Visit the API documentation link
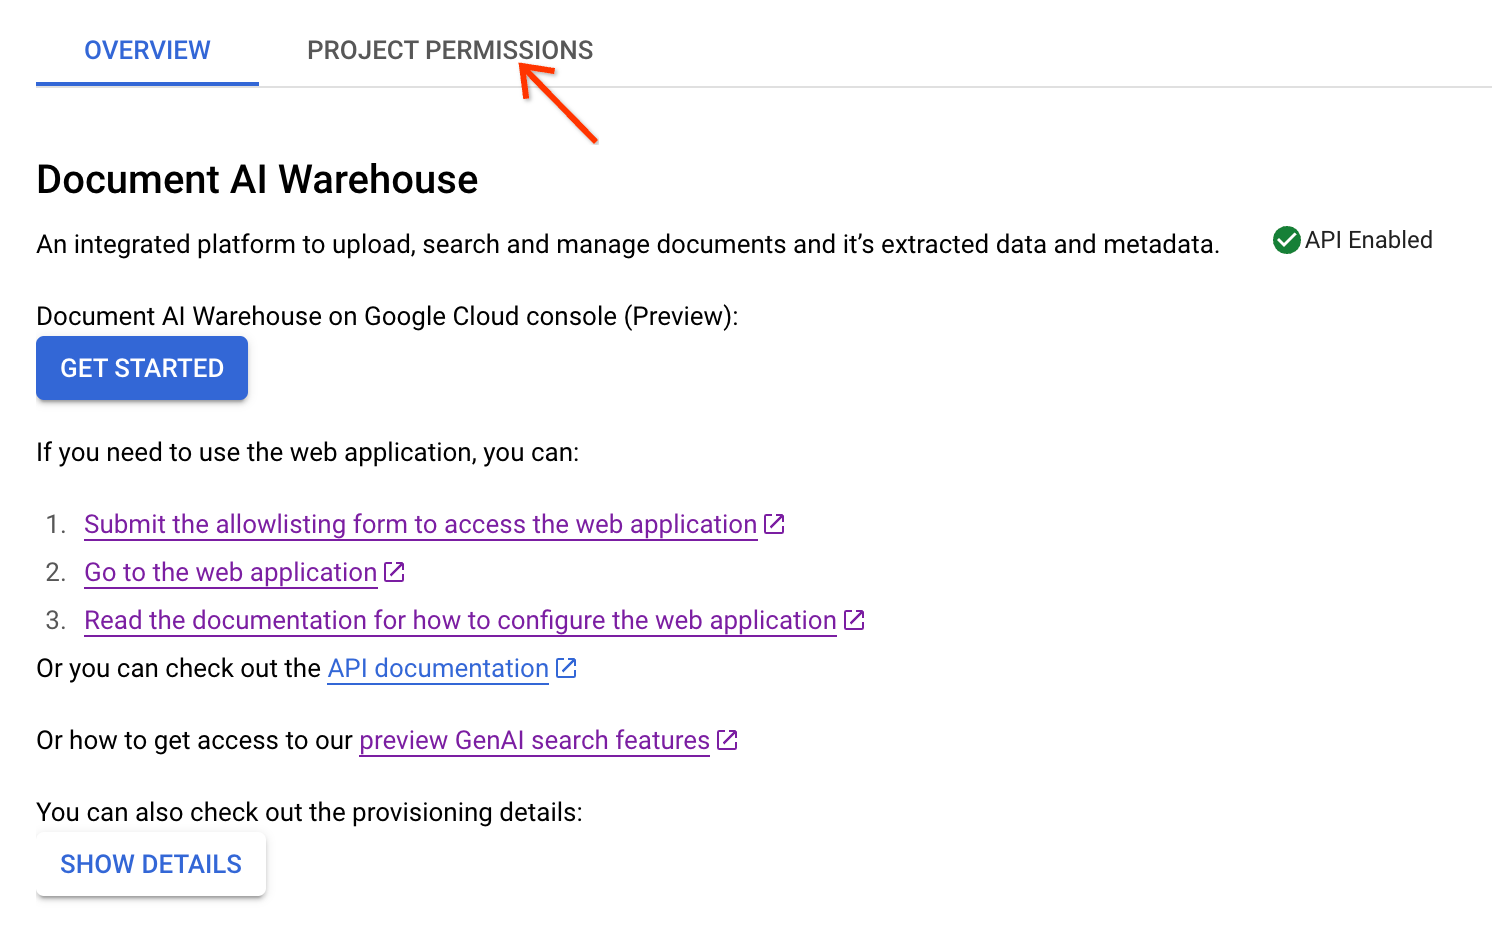This screenshot has height=948, width=1492. point(438,668)
